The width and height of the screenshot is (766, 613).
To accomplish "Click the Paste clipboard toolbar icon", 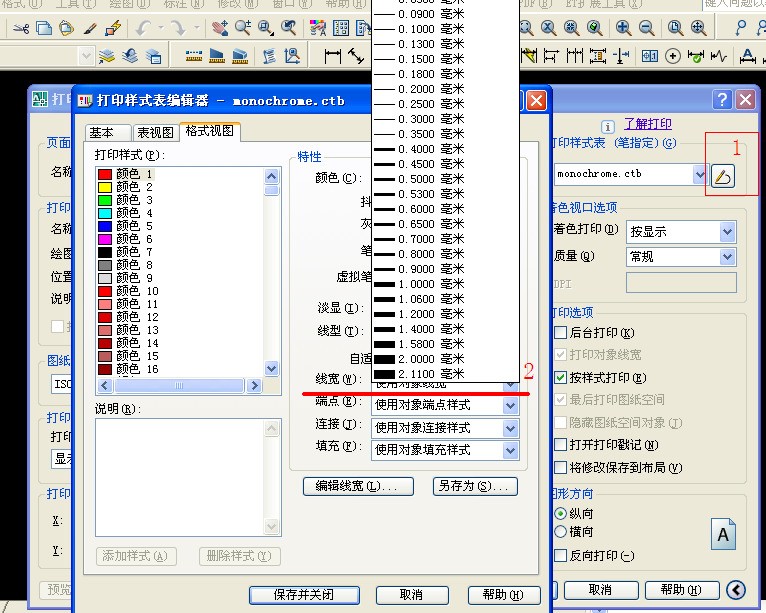I will tap(66, 28).
